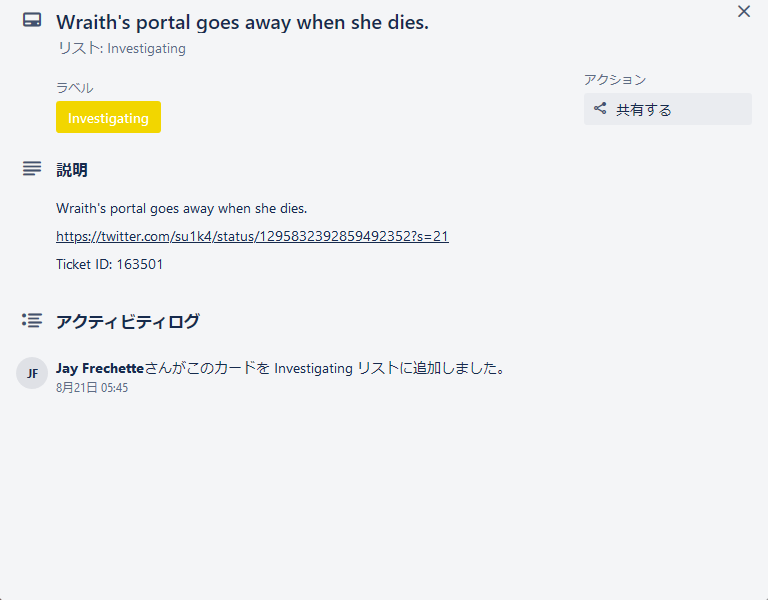Click the 8月21日 05:45 timestamp
This screenshot has width=768, height=600.
pyautogui.click(x=92, y=388)
